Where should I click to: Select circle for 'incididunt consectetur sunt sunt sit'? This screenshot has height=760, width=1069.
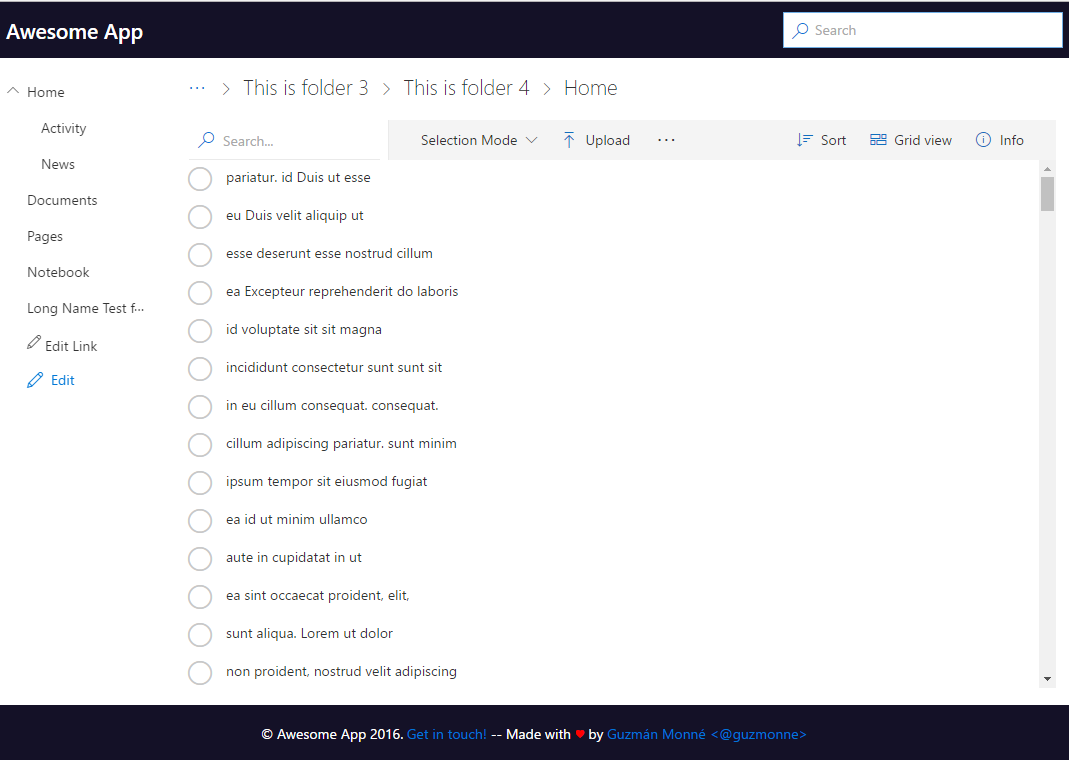coord(200,369)
